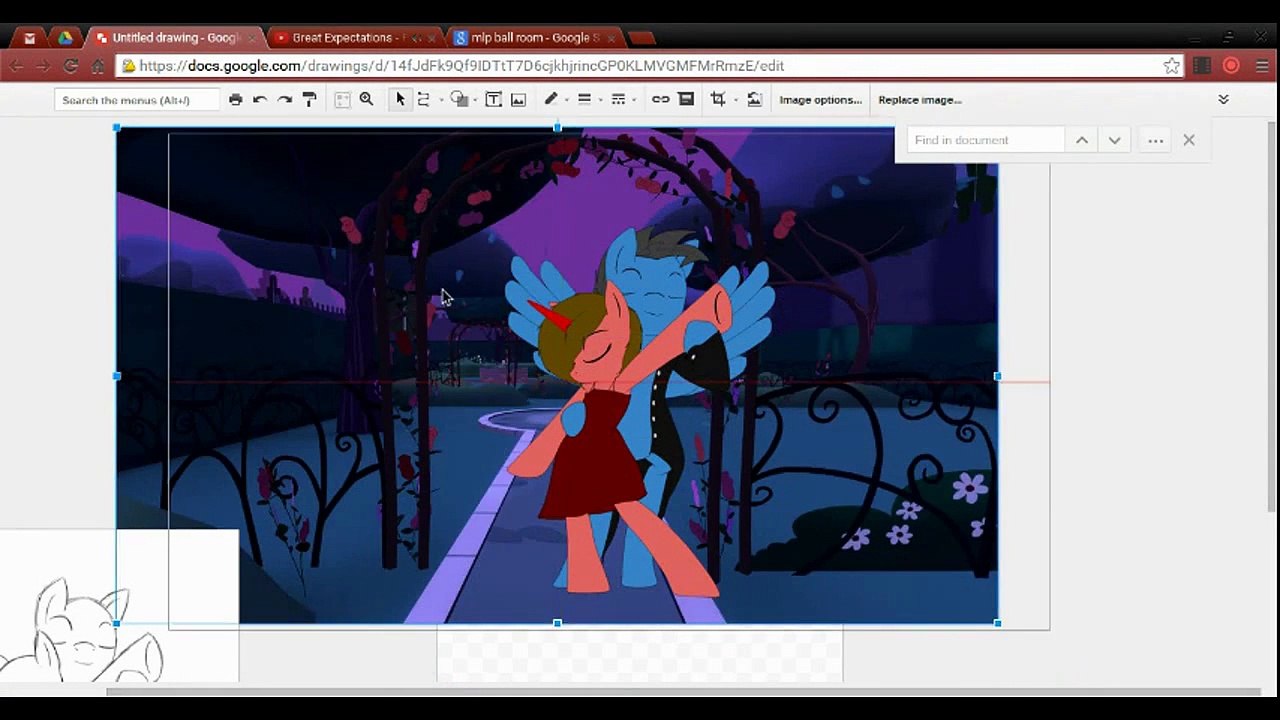Redo the last action
This screenshot has width=1280, height=720.
point(285,99)
